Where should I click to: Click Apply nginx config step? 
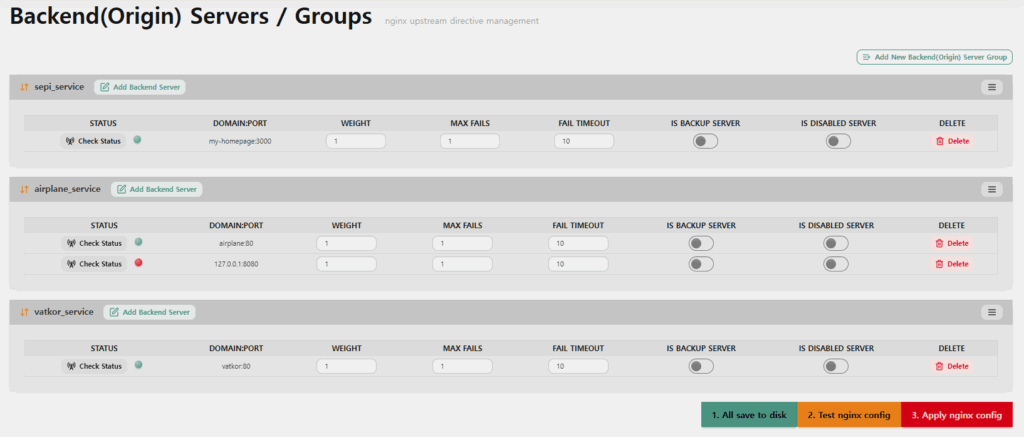[957, 415]
